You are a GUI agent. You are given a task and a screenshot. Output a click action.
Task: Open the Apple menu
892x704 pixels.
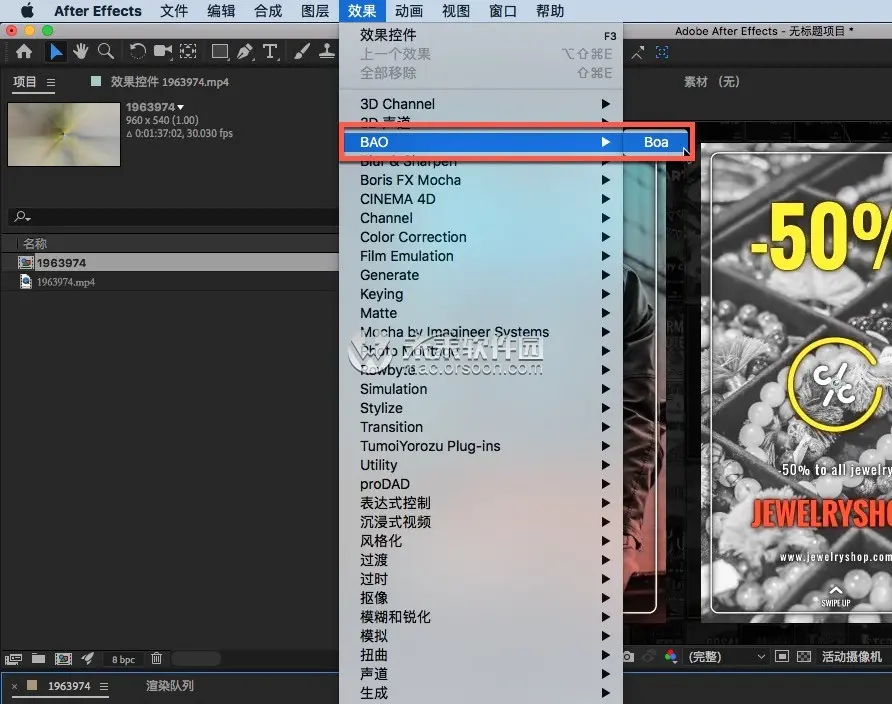(27, 11)
